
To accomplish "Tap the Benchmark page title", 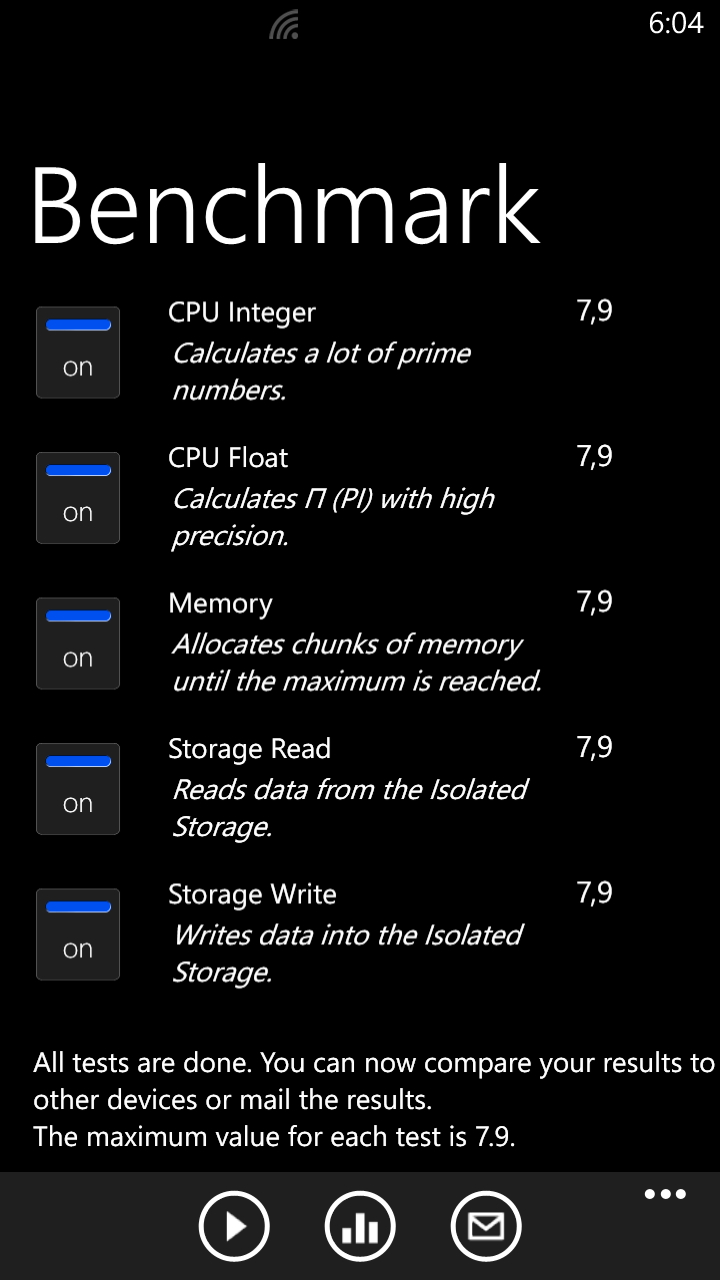I will point(286,205).
